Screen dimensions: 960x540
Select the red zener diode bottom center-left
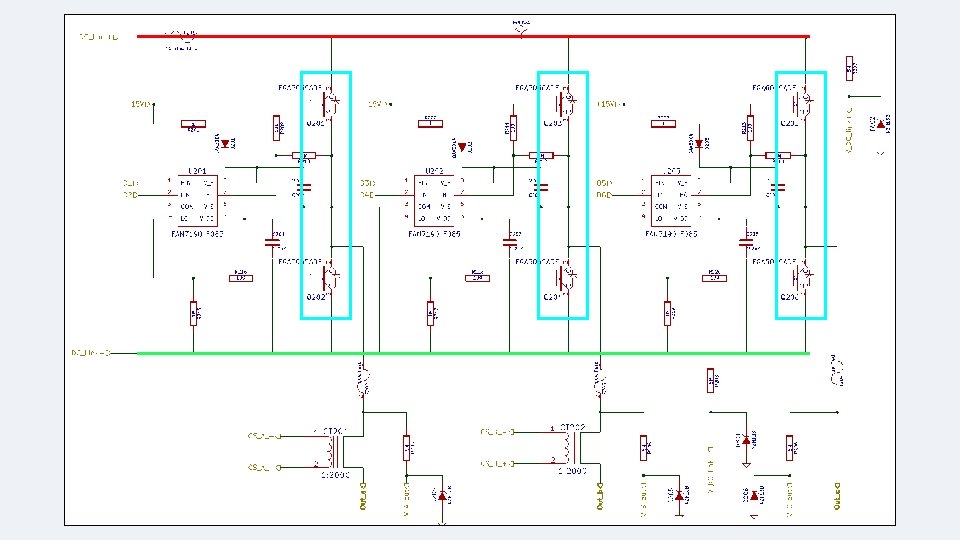pyautogui.click(x=443, y=496)
